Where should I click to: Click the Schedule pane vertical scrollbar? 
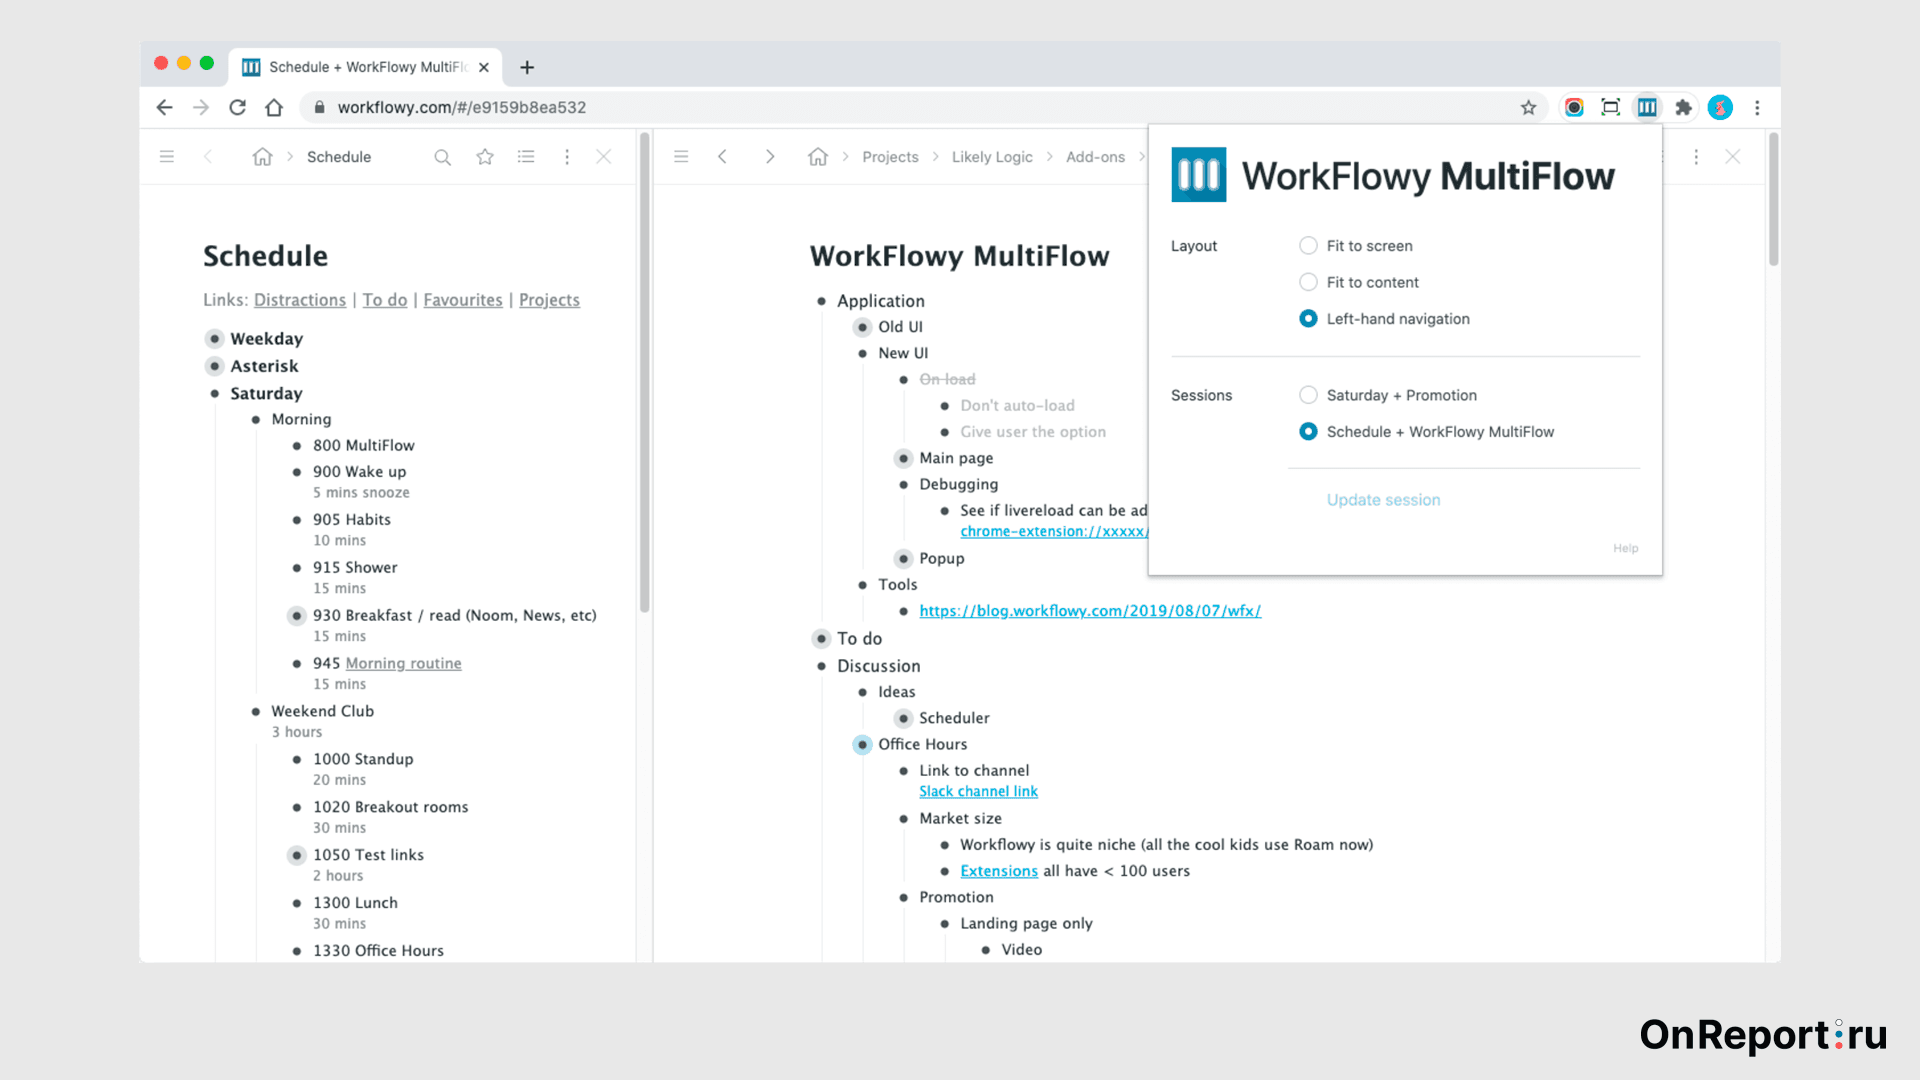click(x=644, y=370)
